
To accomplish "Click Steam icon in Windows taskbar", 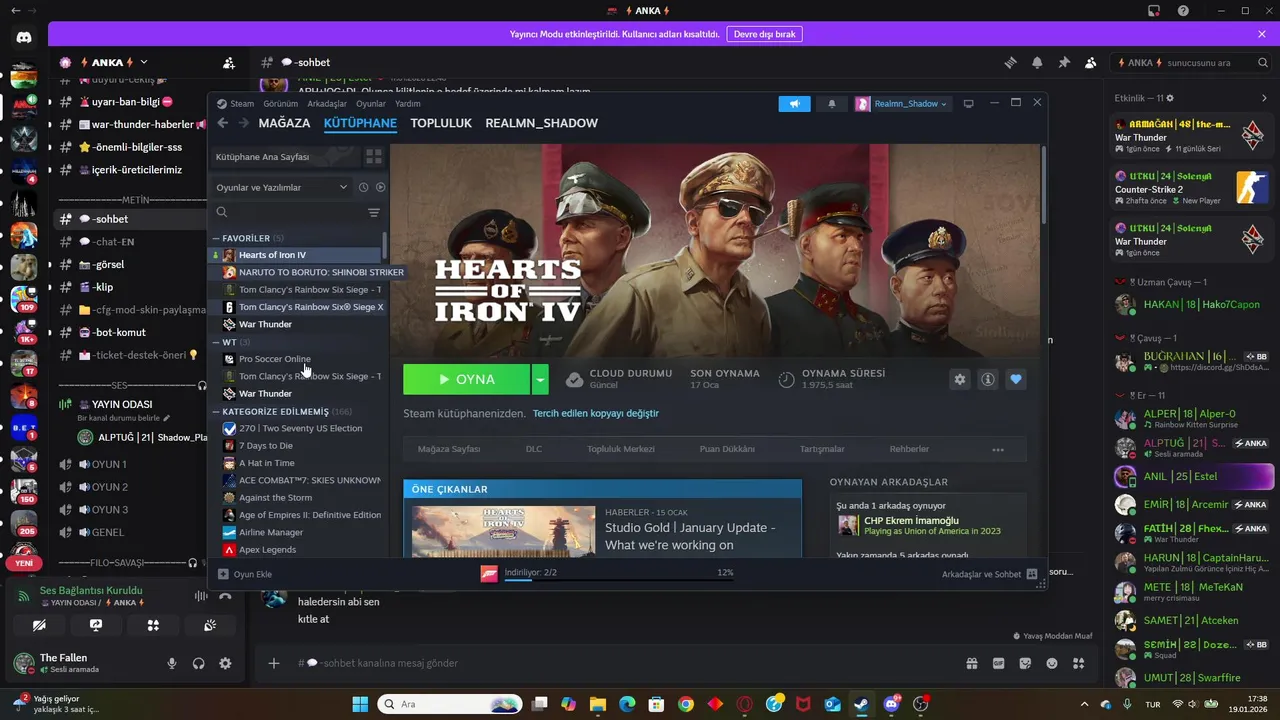I will point(862,704).
